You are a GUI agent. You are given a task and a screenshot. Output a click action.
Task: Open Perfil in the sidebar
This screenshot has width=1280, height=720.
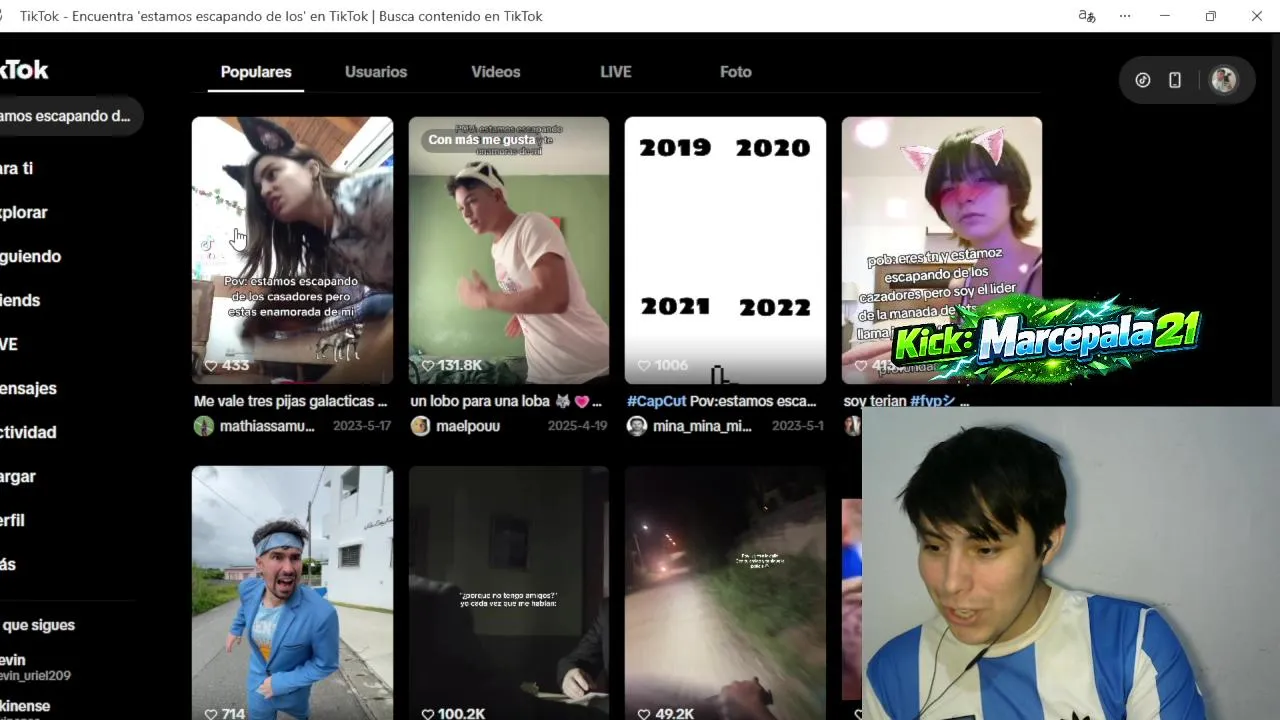12,520
